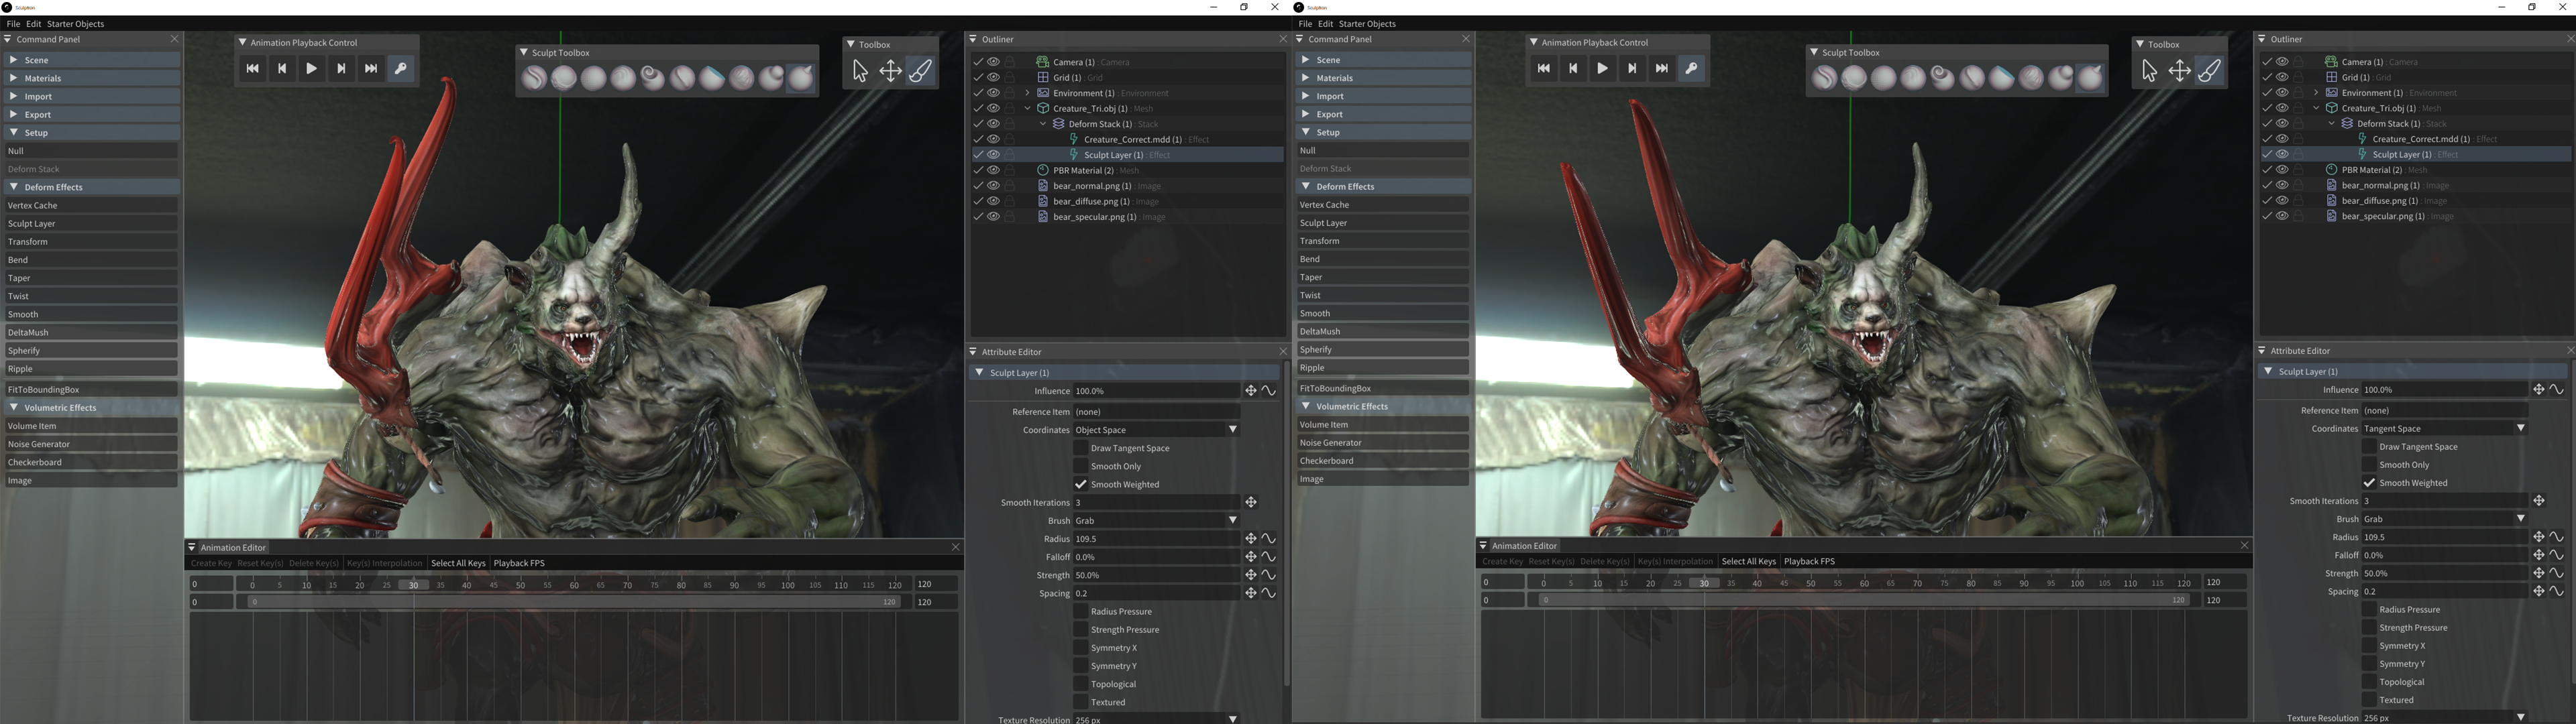Viewport: 2576px width, 724px height.
Task: Pick the first sculpt brush in left Sculpt Toolbox
Action: 534,78
